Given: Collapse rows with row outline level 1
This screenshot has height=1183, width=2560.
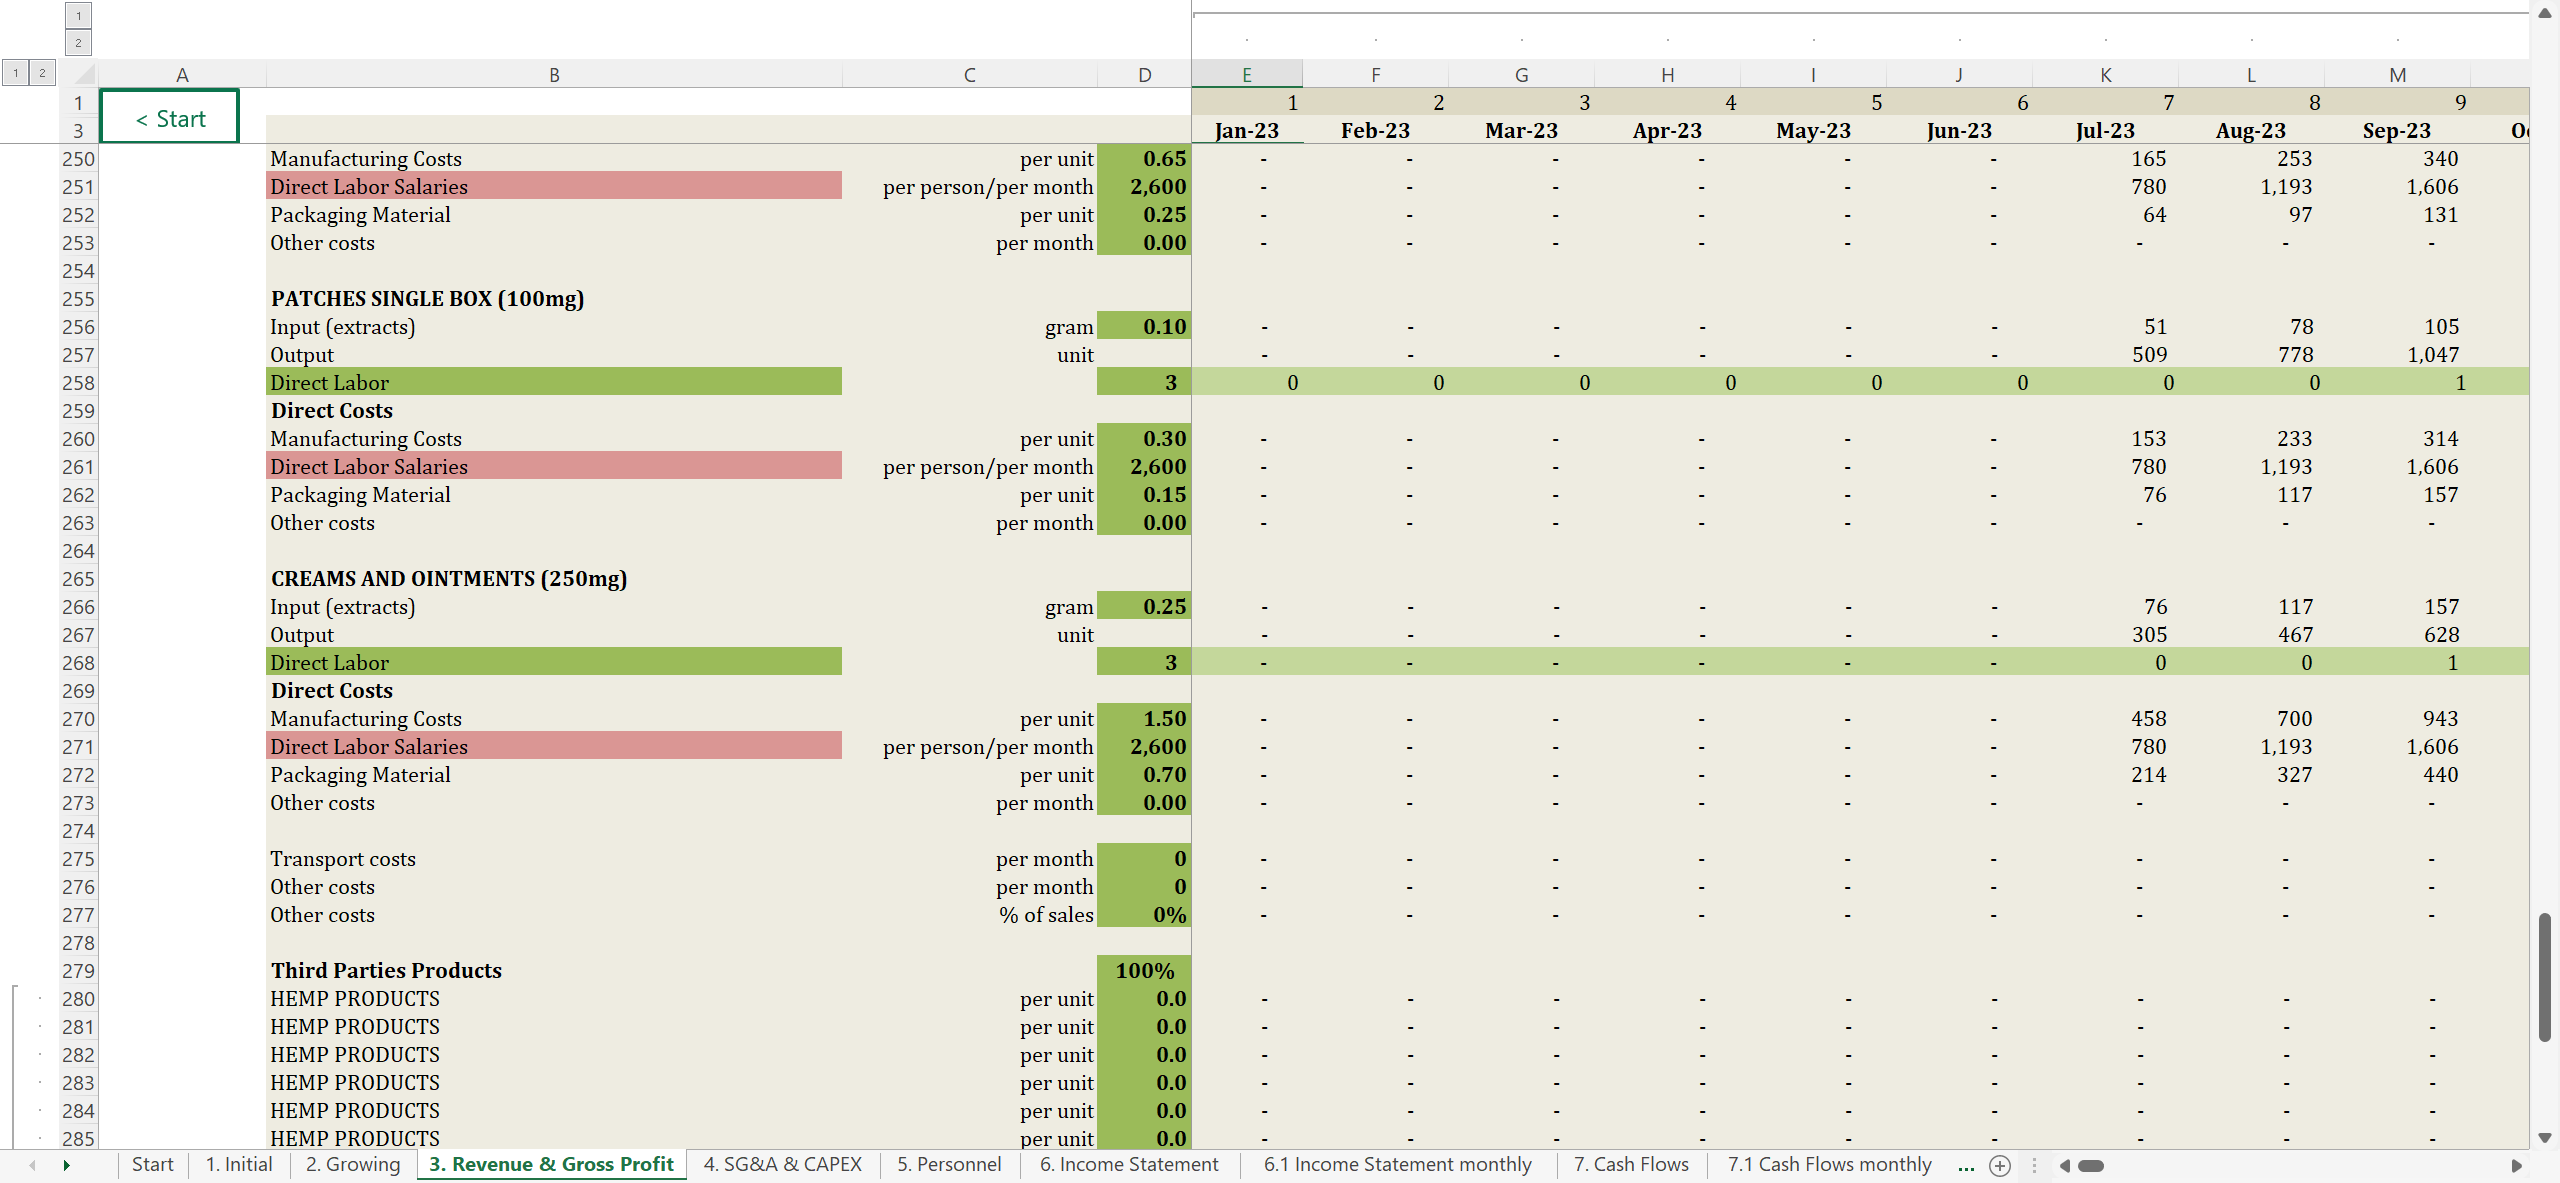Looking at the screenshot, I should click(x=15, y=72).
